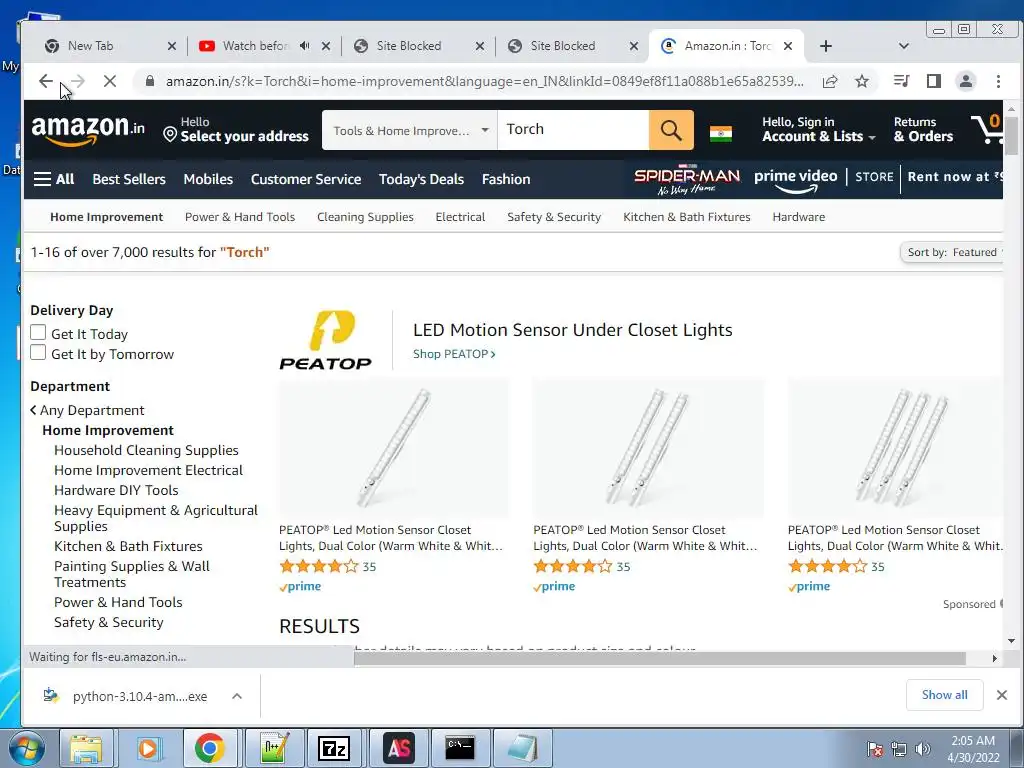Open Returns & Orders
Image resolution: width=1024 pixels, height=768 pixels.
(923, 129)
